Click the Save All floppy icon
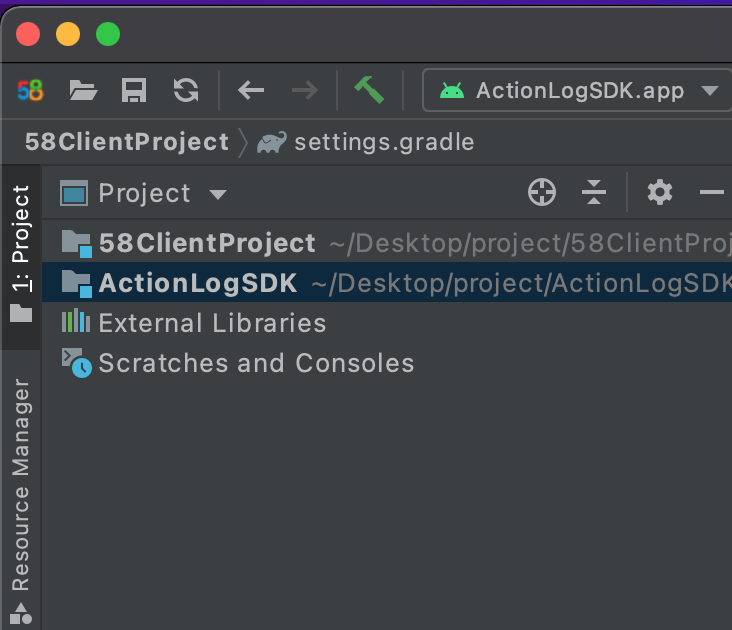Image resolution: width=732 pixels, height=630 pixels. 134,91
